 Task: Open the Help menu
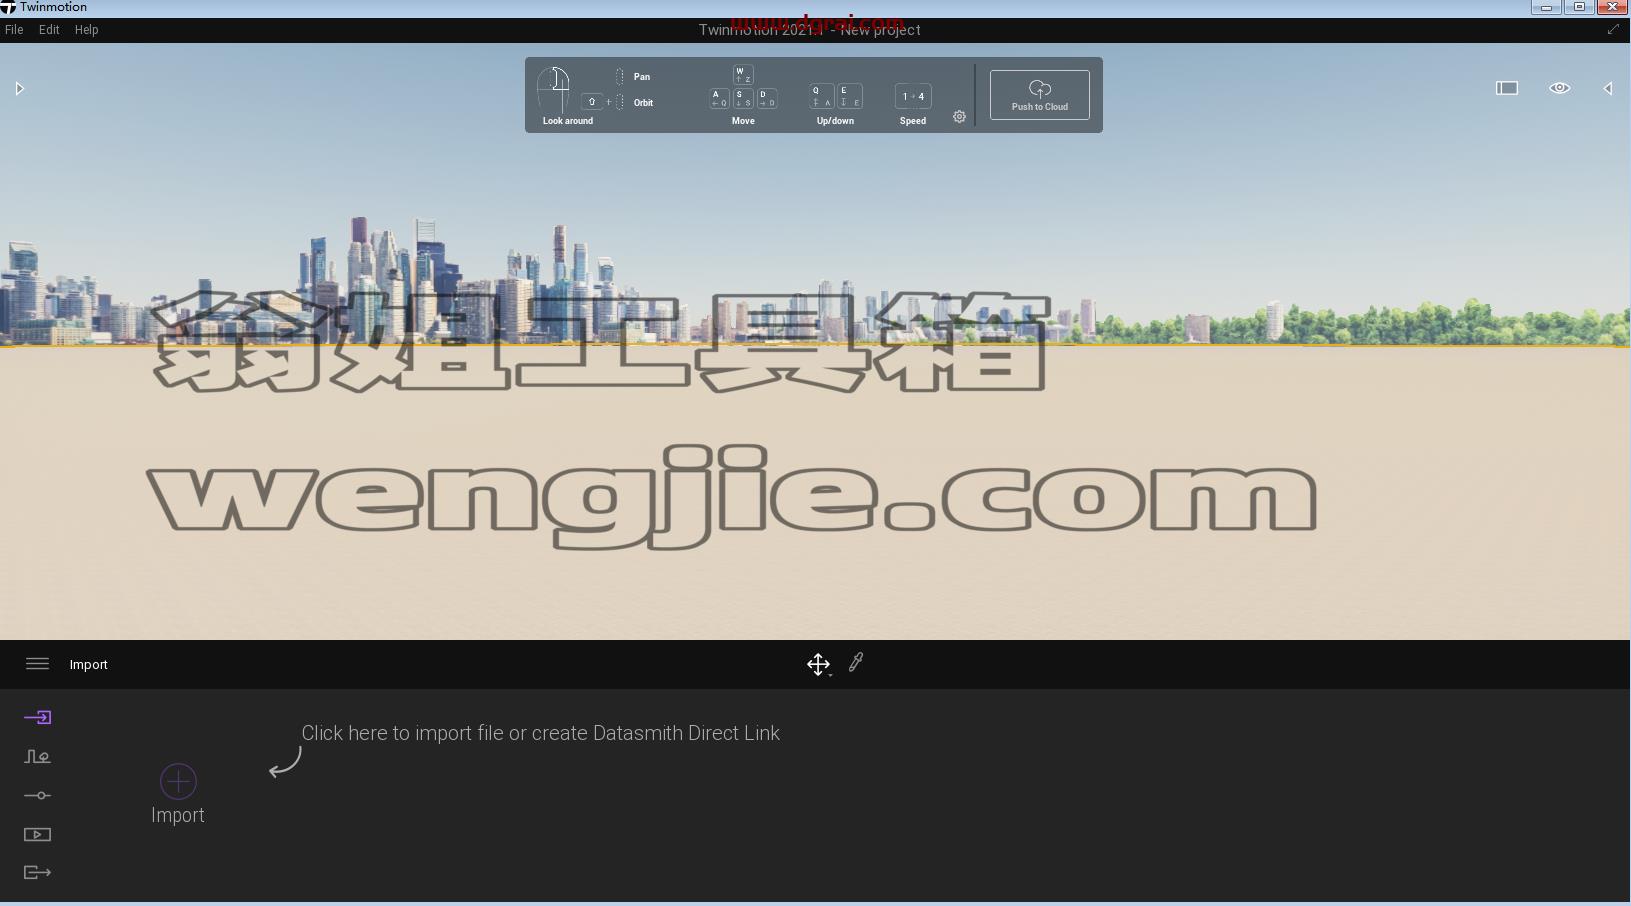pyautogui.click(x=87, y=30)
